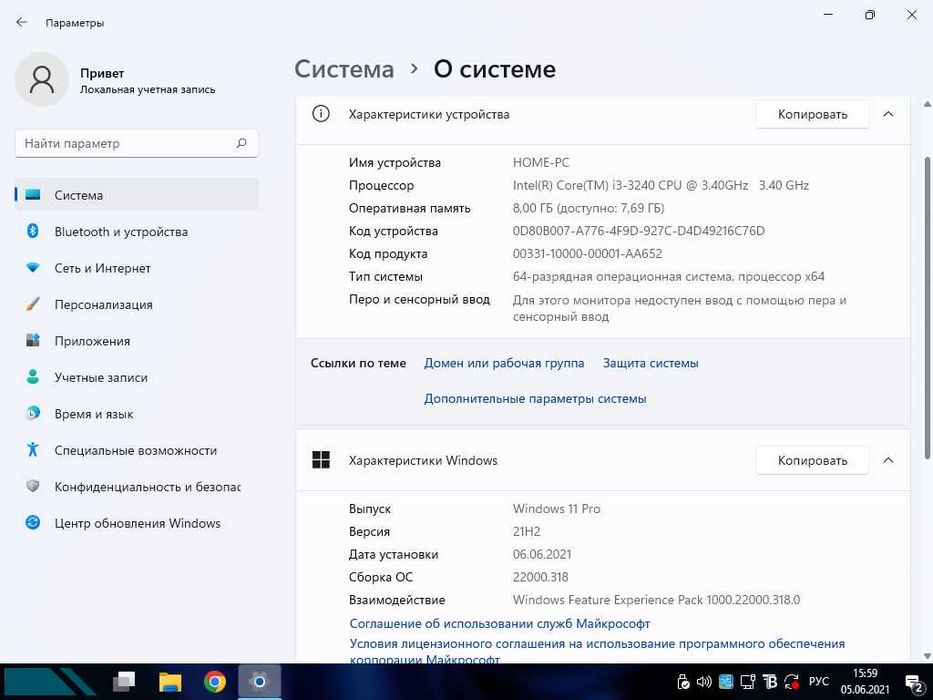Click the scrollbar up arrow
Viewport: 933px width, 700px height.
pyautogui.click(x=927, y=104)
